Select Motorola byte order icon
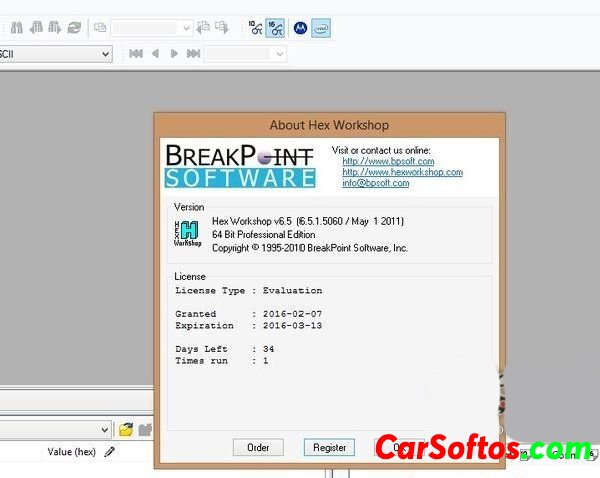 (298, 28)
